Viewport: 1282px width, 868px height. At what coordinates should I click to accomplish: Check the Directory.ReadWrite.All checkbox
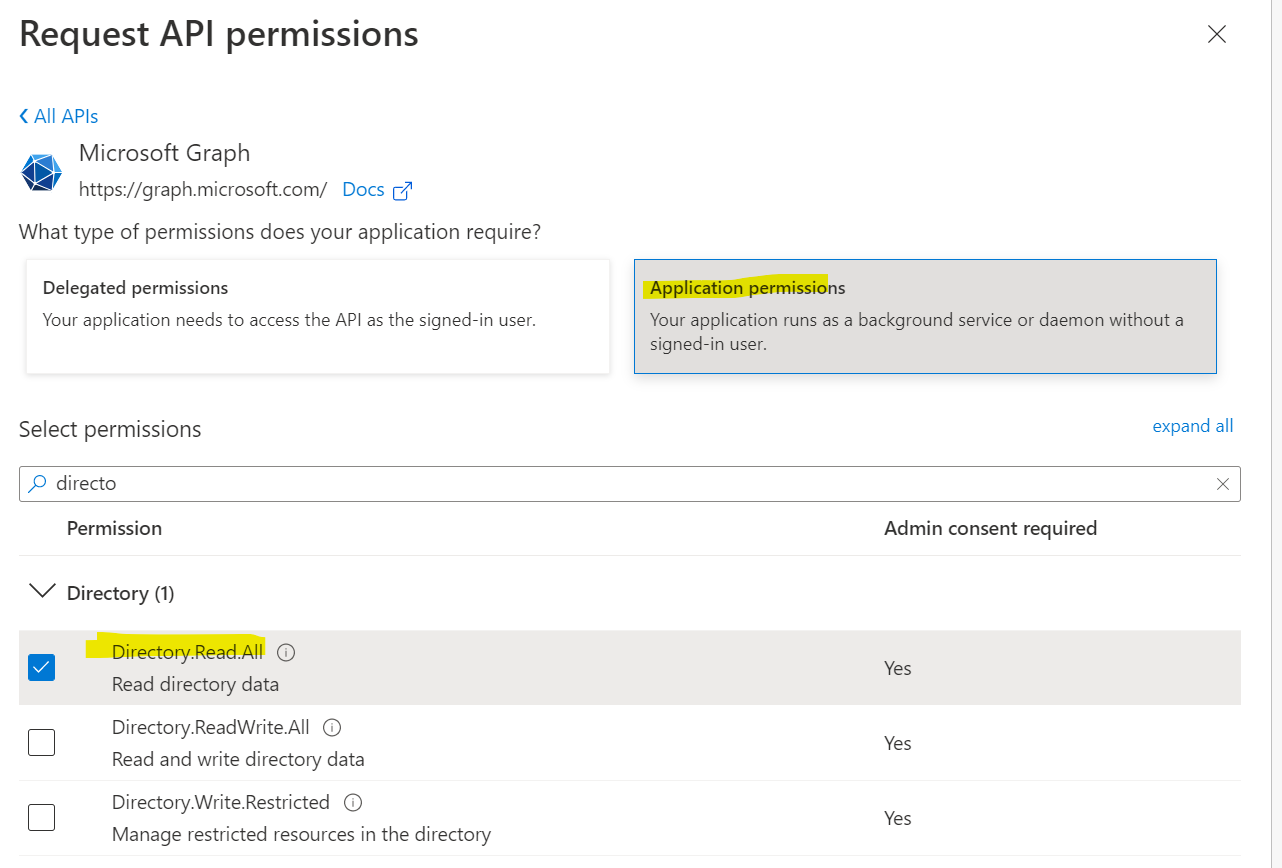click(x=42, y=742)
